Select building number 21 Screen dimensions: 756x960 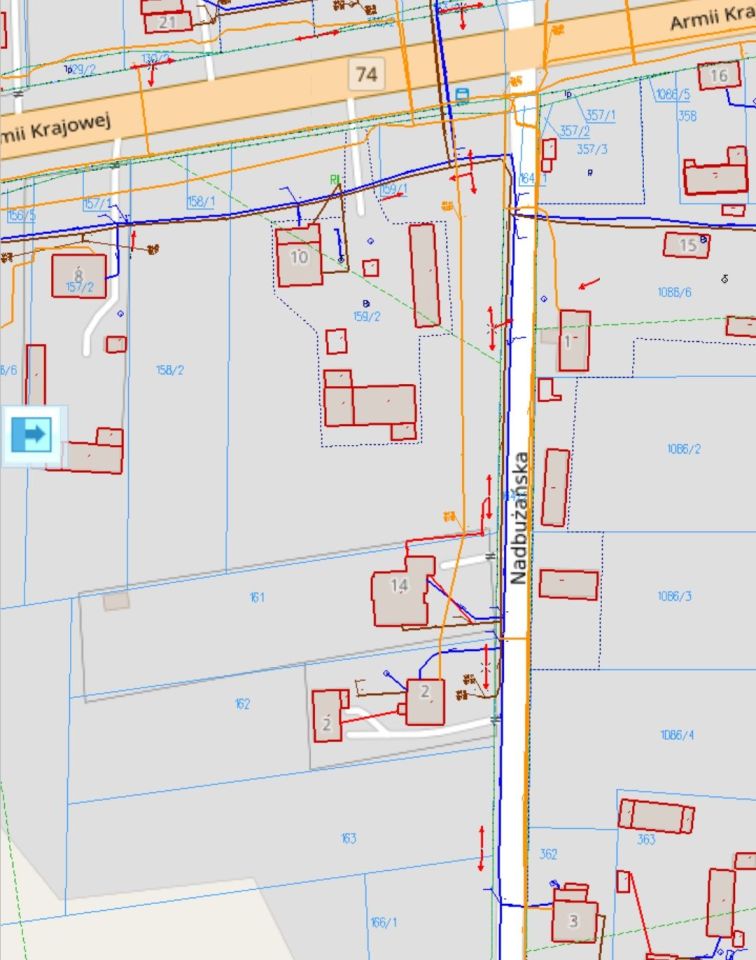[x=167, y=23]
